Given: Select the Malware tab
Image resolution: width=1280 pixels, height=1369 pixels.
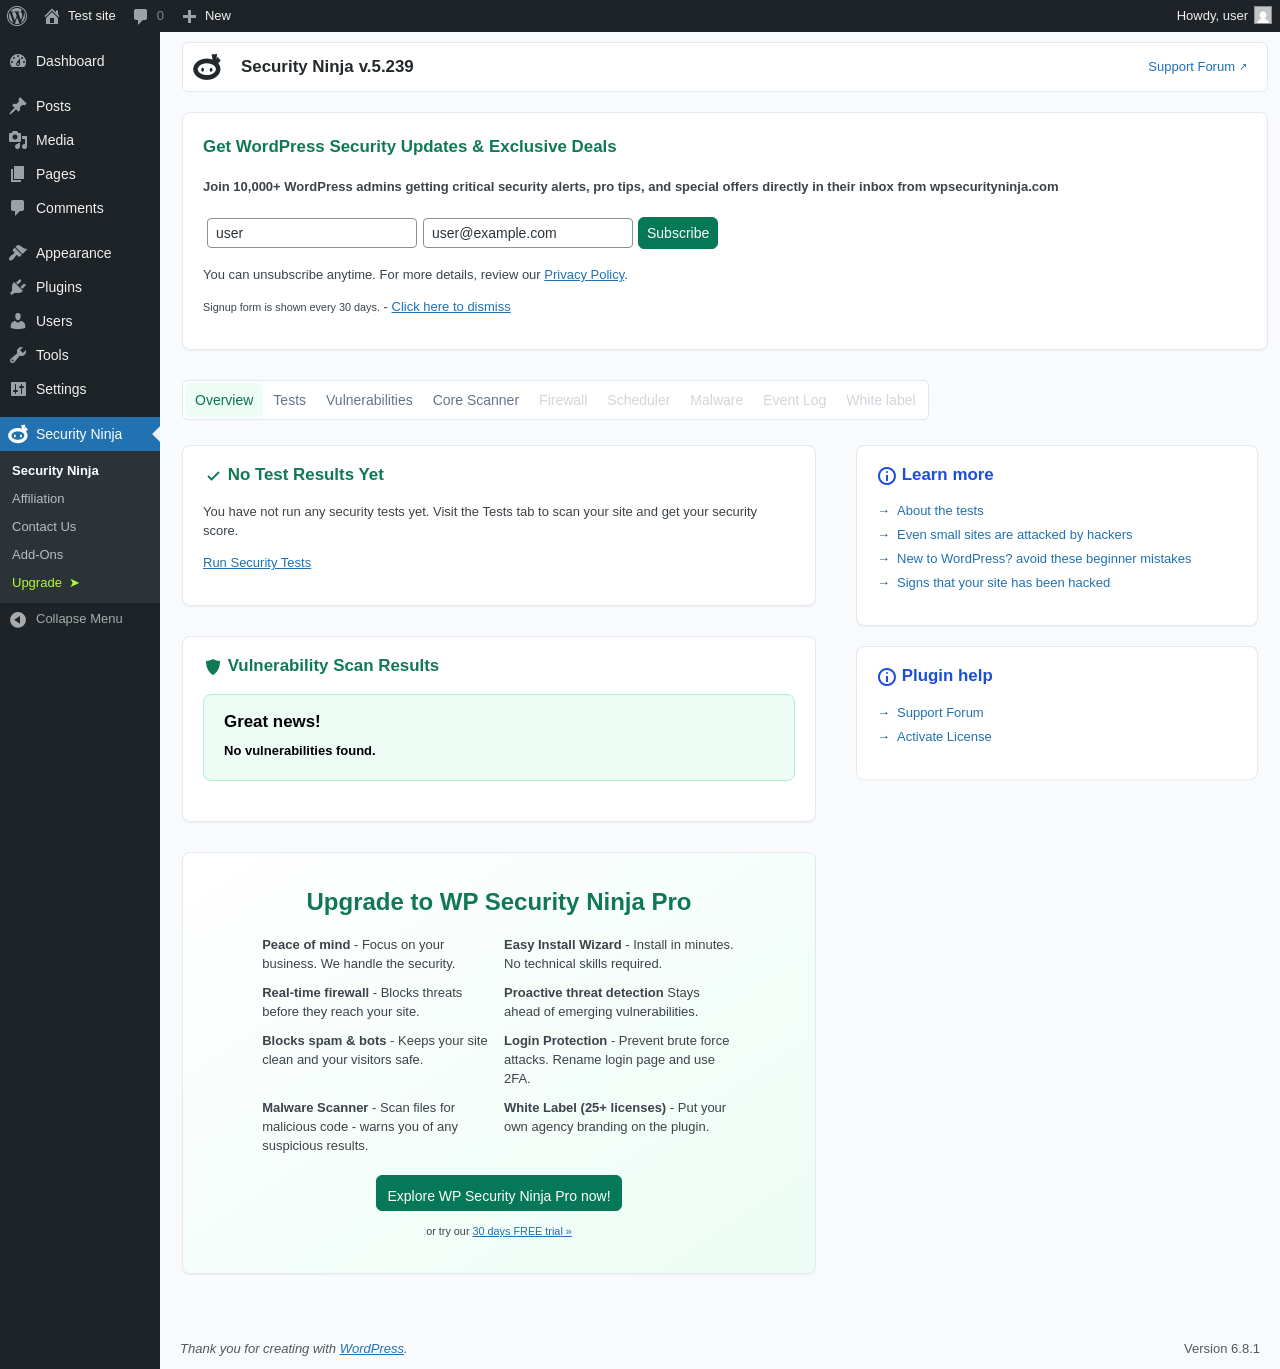Looking at the screenshot, I should (x=717, y=400).
